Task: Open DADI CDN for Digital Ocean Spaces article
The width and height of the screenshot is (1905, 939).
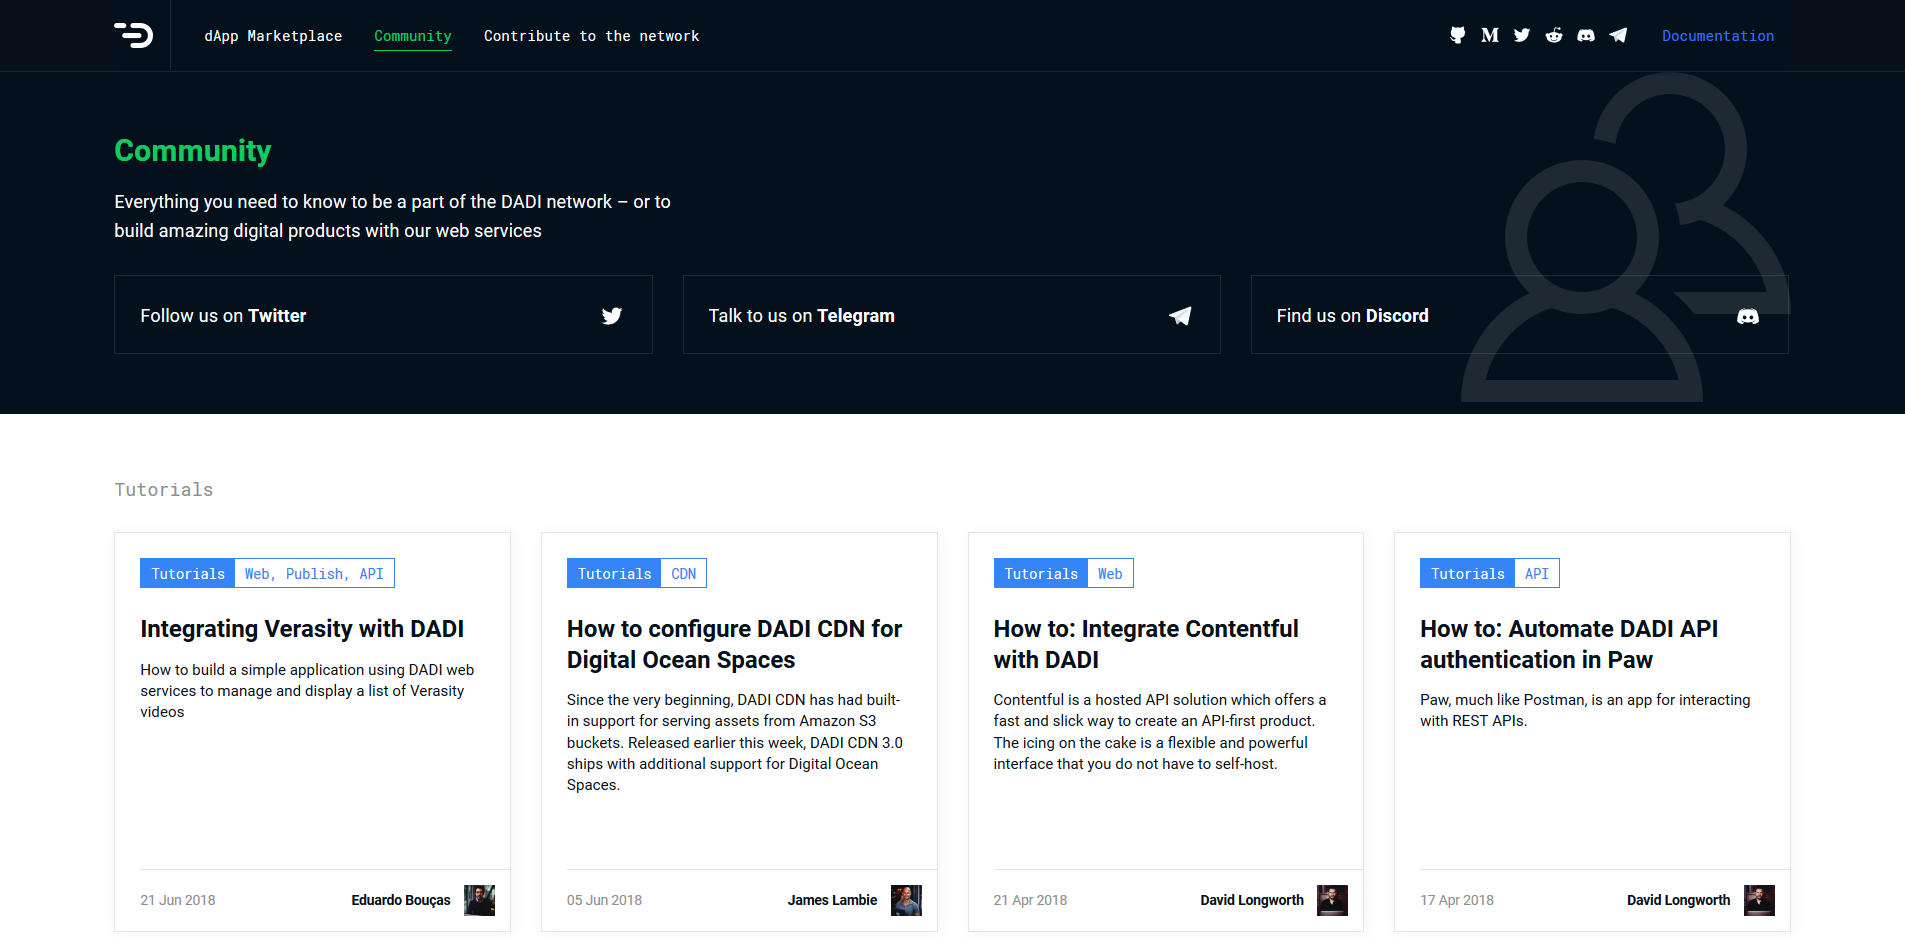Action: 734,644
